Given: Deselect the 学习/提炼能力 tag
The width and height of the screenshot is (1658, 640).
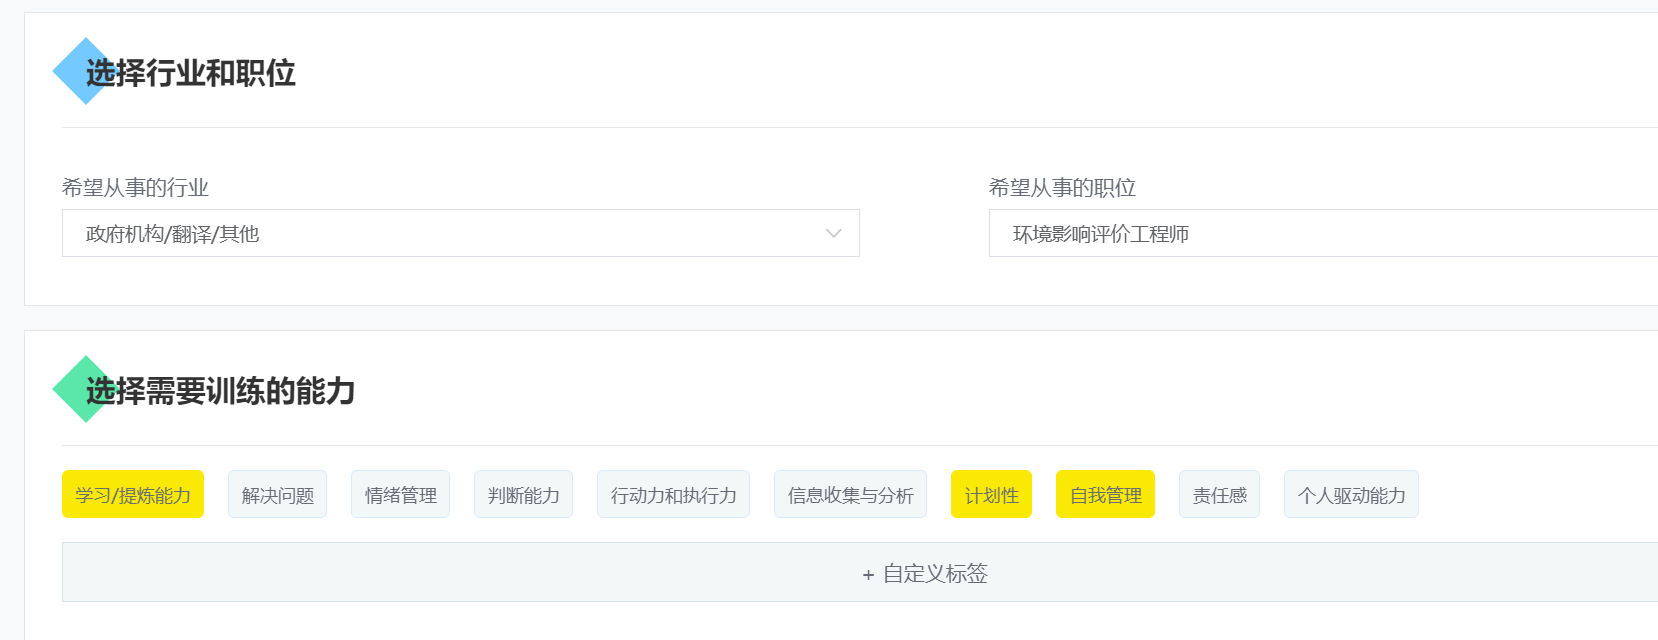Looking at the screenshot, I should click(133, 495).
